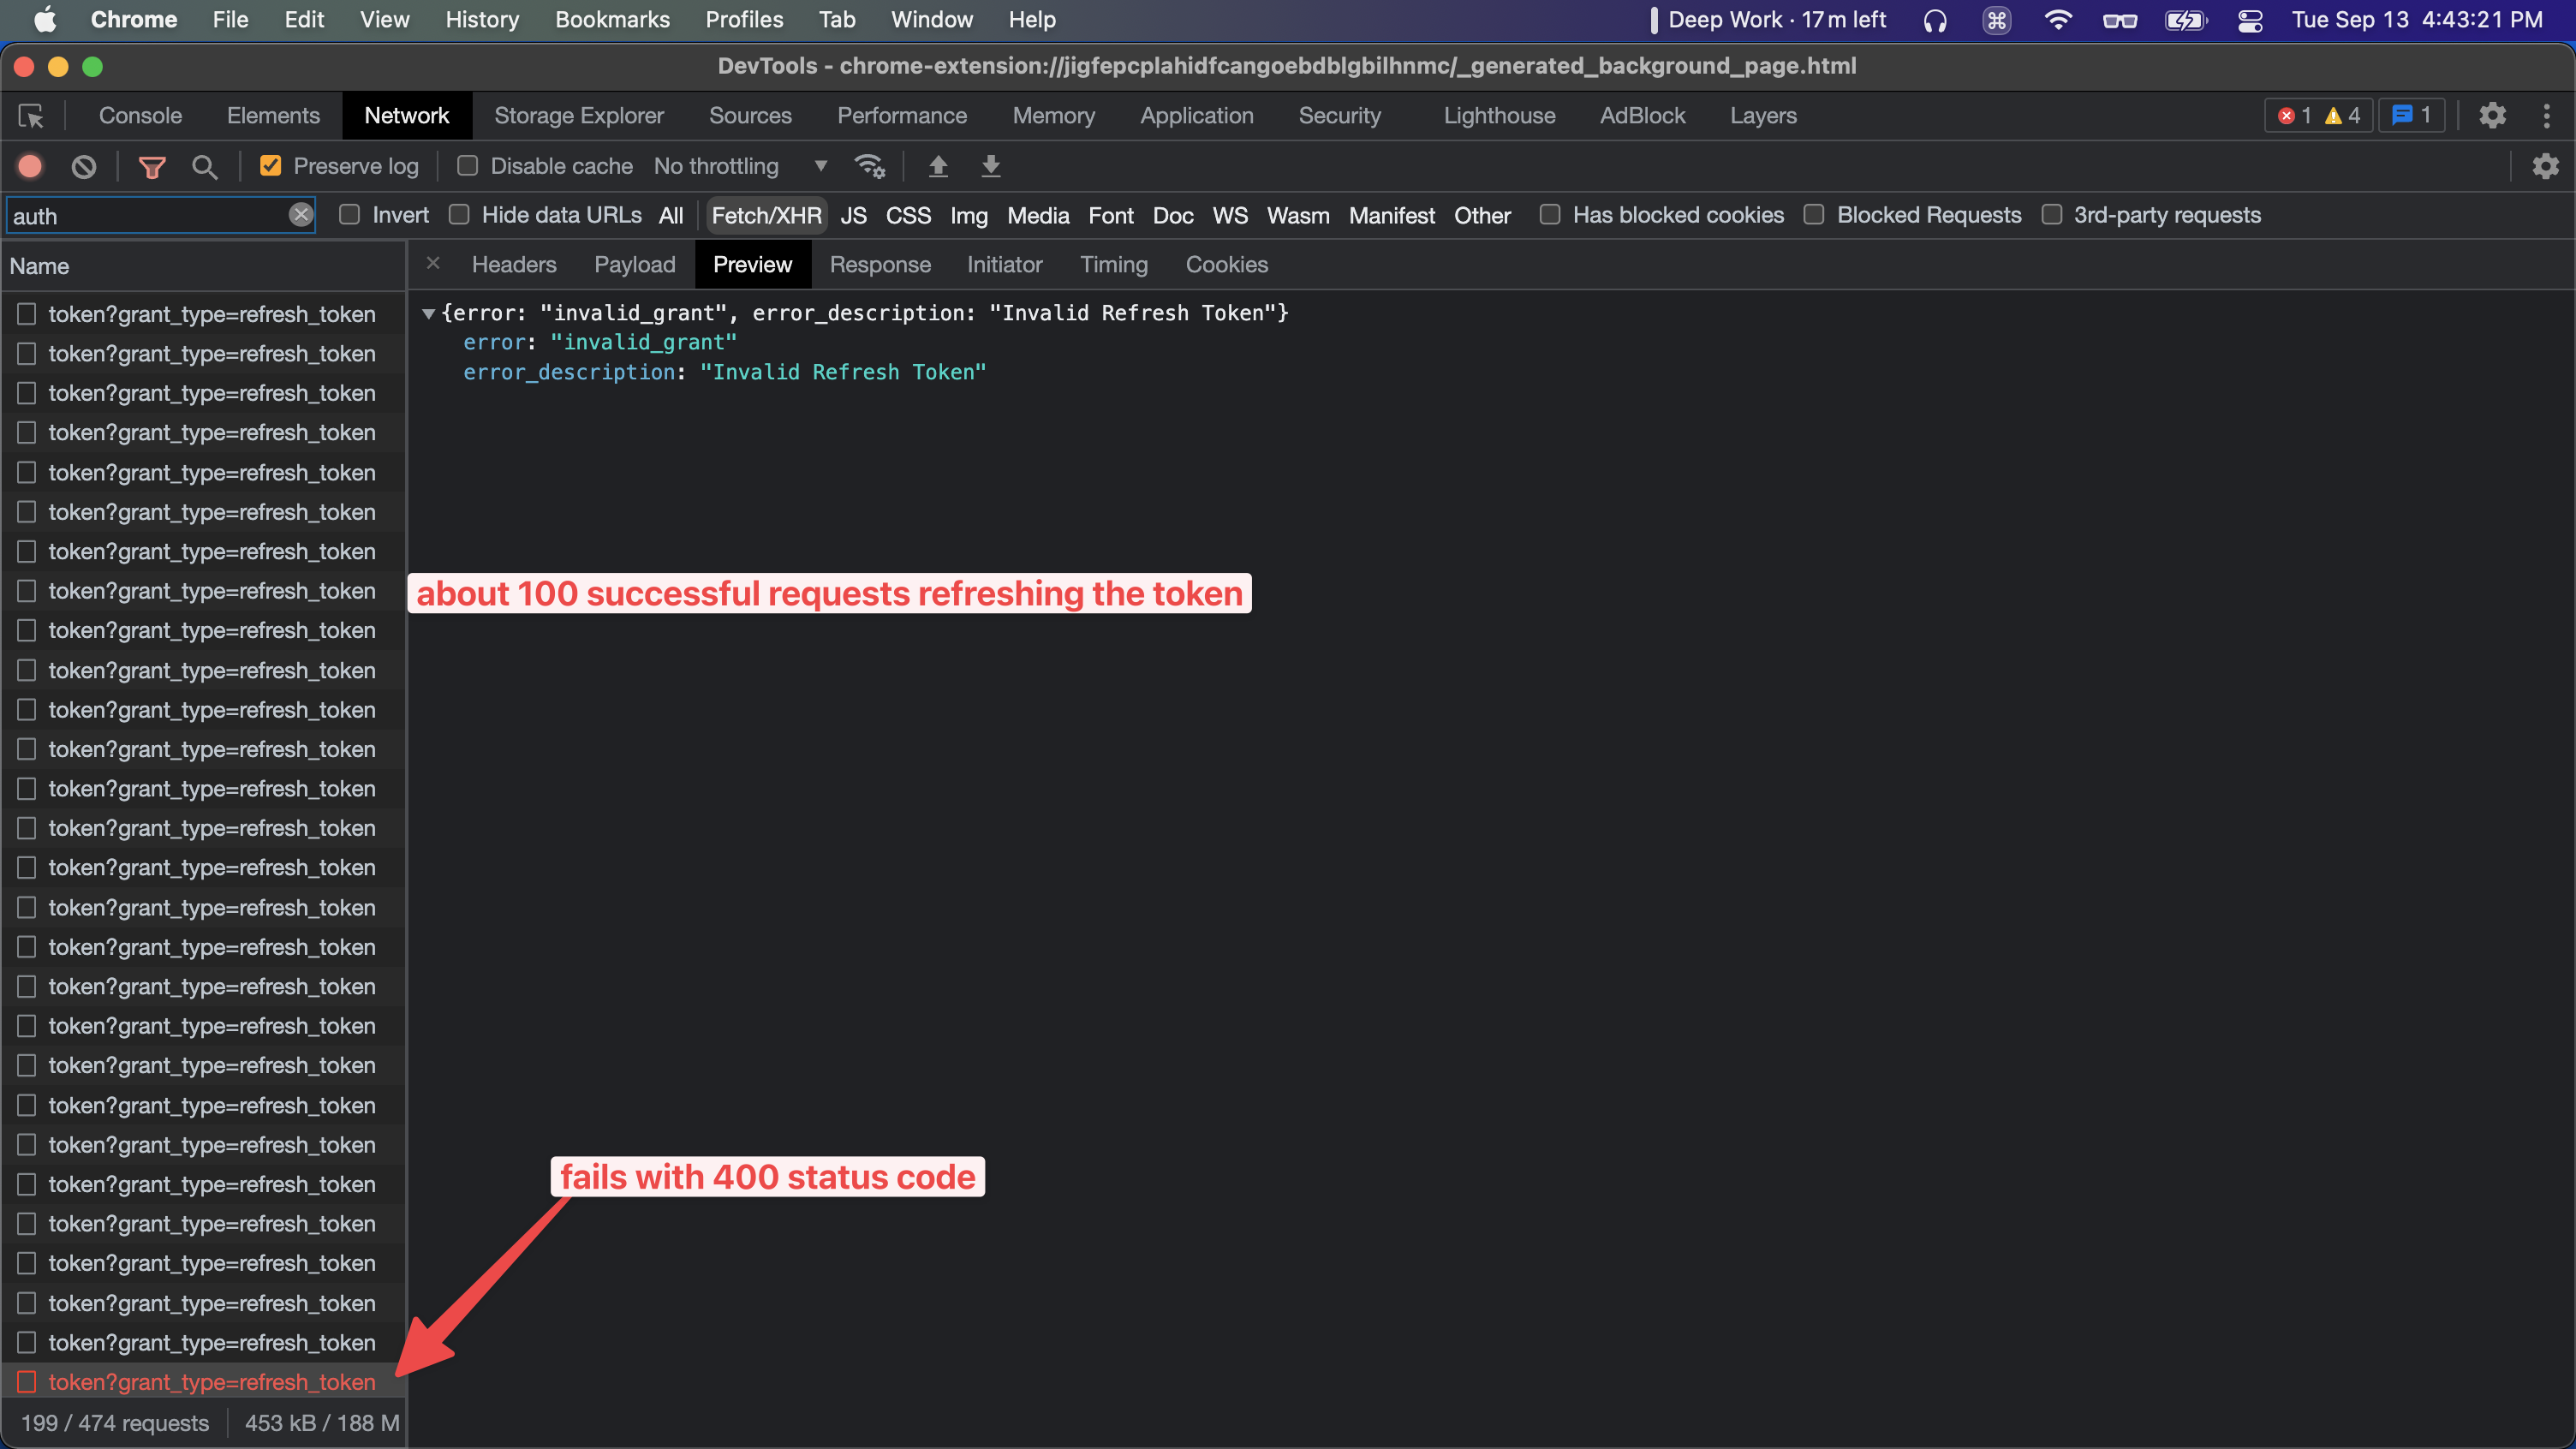This screenshot has height=1449, width=2576.
Task: Open network conditions wifi icon
Action: tap(869, 166)
